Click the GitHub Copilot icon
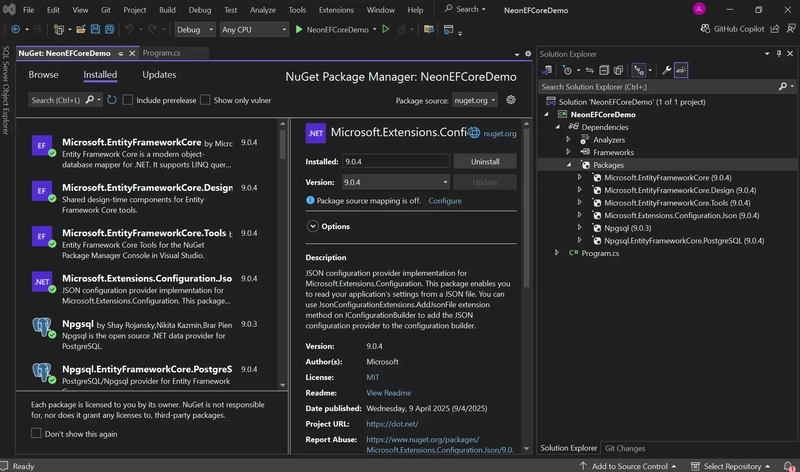This screenshot has height=472, width=800. click(x=705, y=29)
